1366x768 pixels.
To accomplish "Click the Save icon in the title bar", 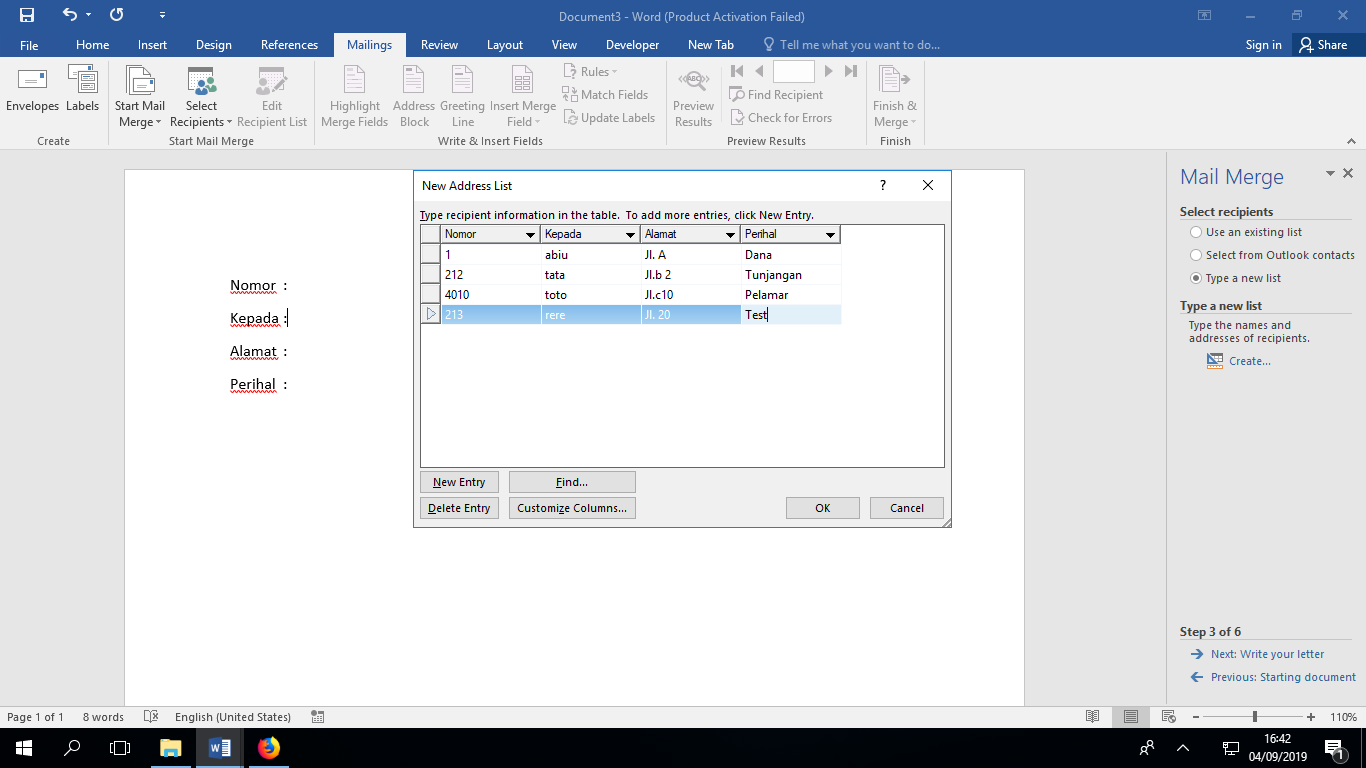I will 27,16.
